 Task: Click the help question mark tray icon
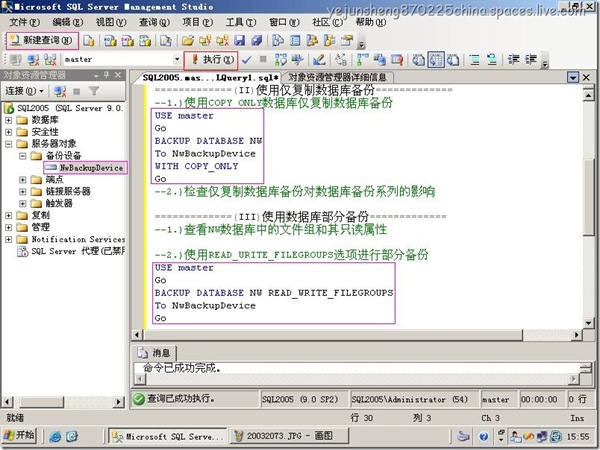[484, 436]
